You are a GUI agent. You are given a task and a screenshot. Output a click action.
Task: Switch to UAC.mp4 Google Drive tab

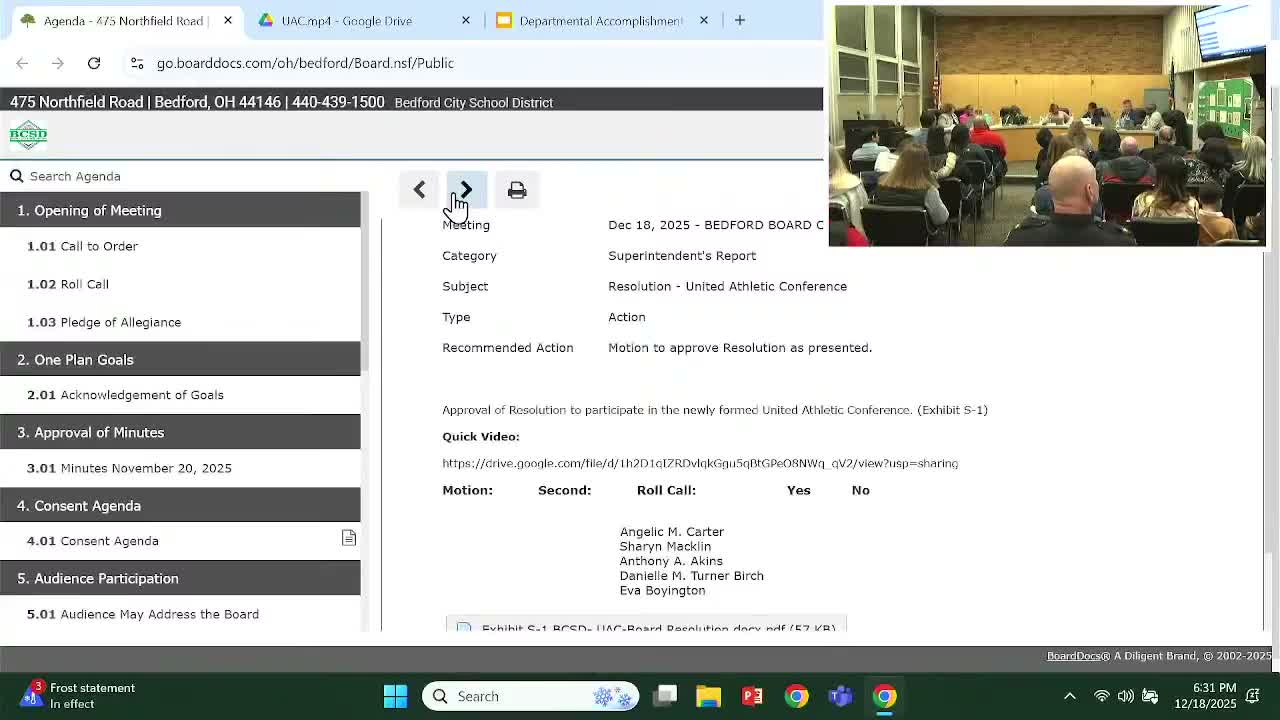[346, 20]
